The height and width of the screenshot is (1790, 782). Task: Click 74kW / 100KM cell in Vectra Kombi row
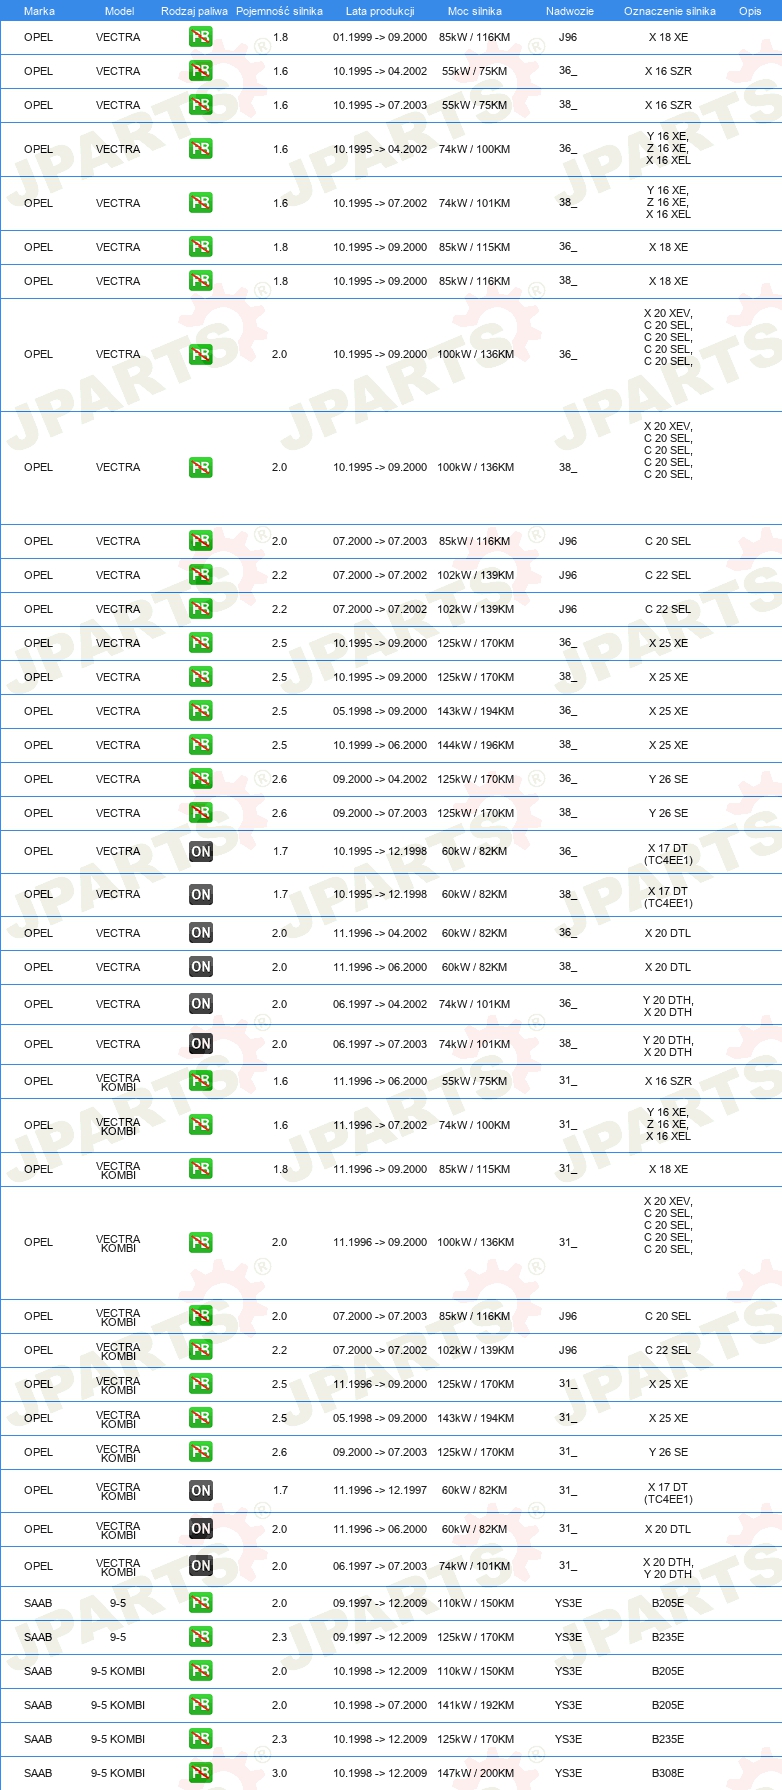[475, 1125]
